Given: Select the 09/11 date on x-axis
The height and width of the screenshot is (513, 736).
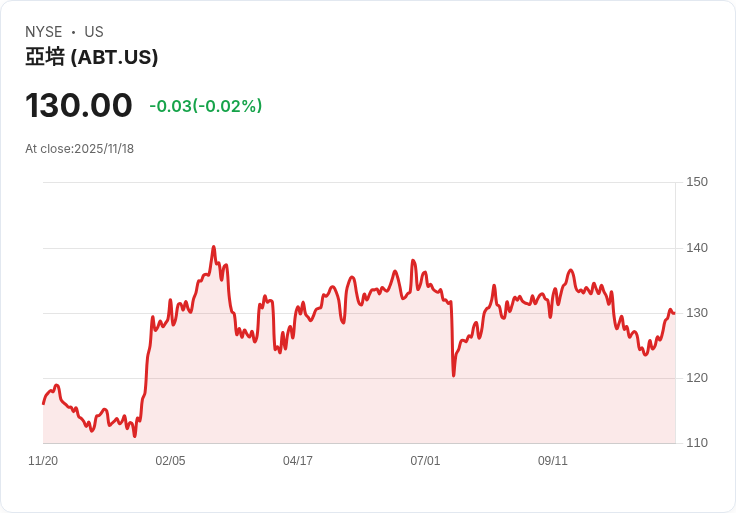Looking at the screenshot, I should pos(553,461).
